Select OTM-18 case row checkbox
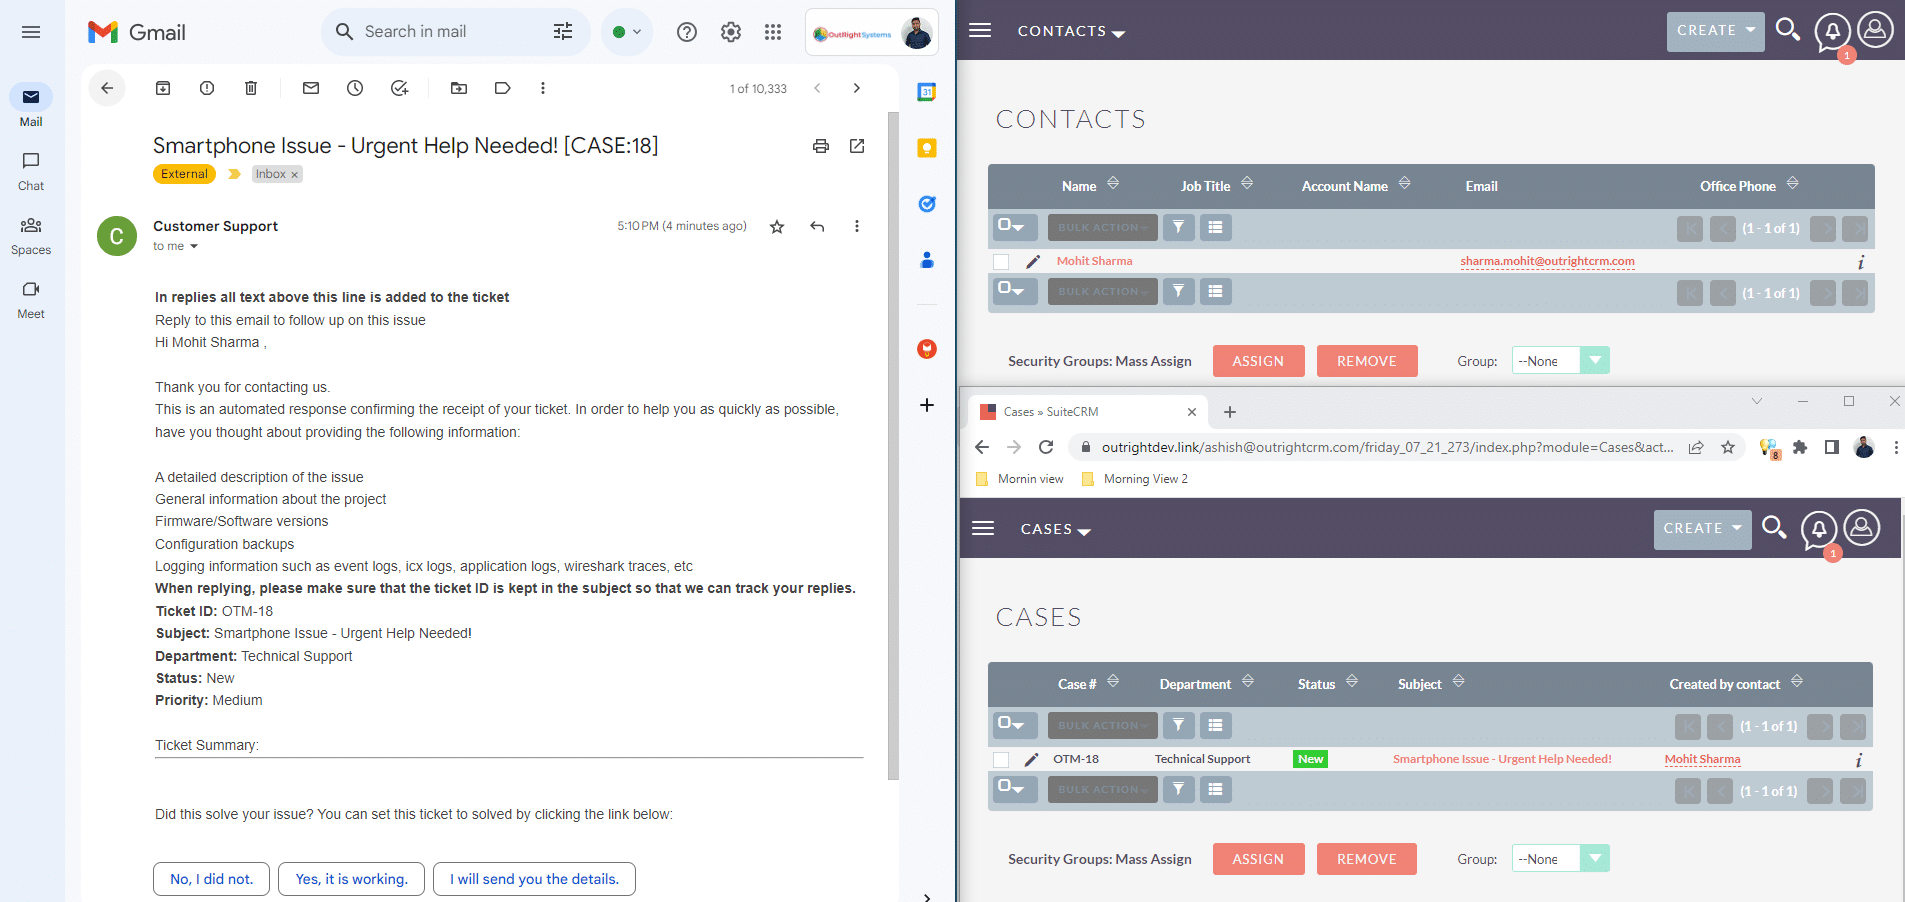This screenshot has width=1905, height=902. pyautogui.click(x=1001, y=760)
